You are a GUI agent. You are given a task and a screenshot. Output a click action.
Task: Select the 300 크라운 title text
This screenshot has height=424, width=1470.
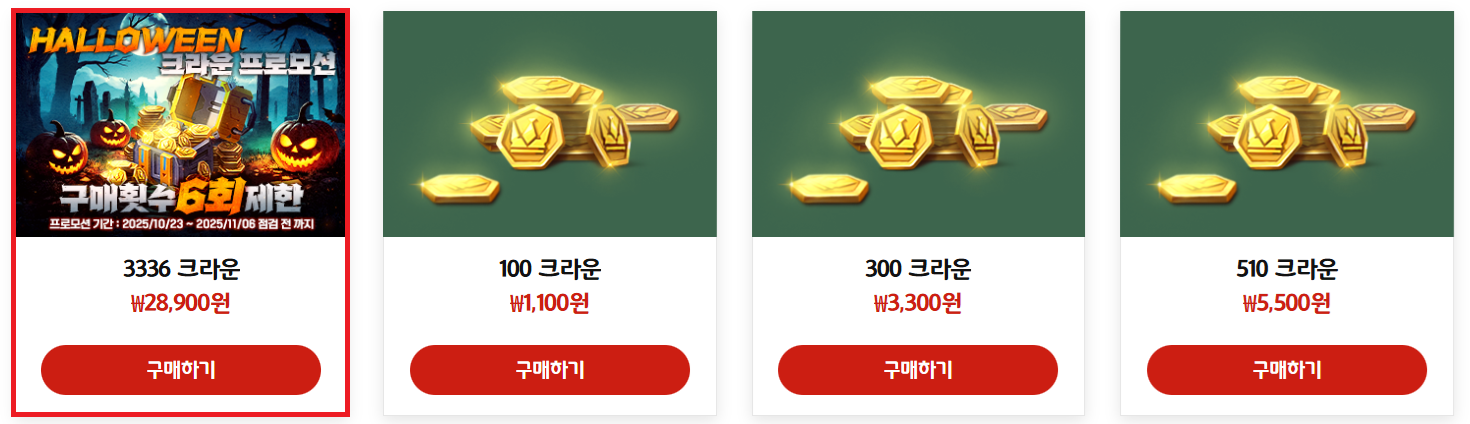pyautogui.click(x=918, y=269)
